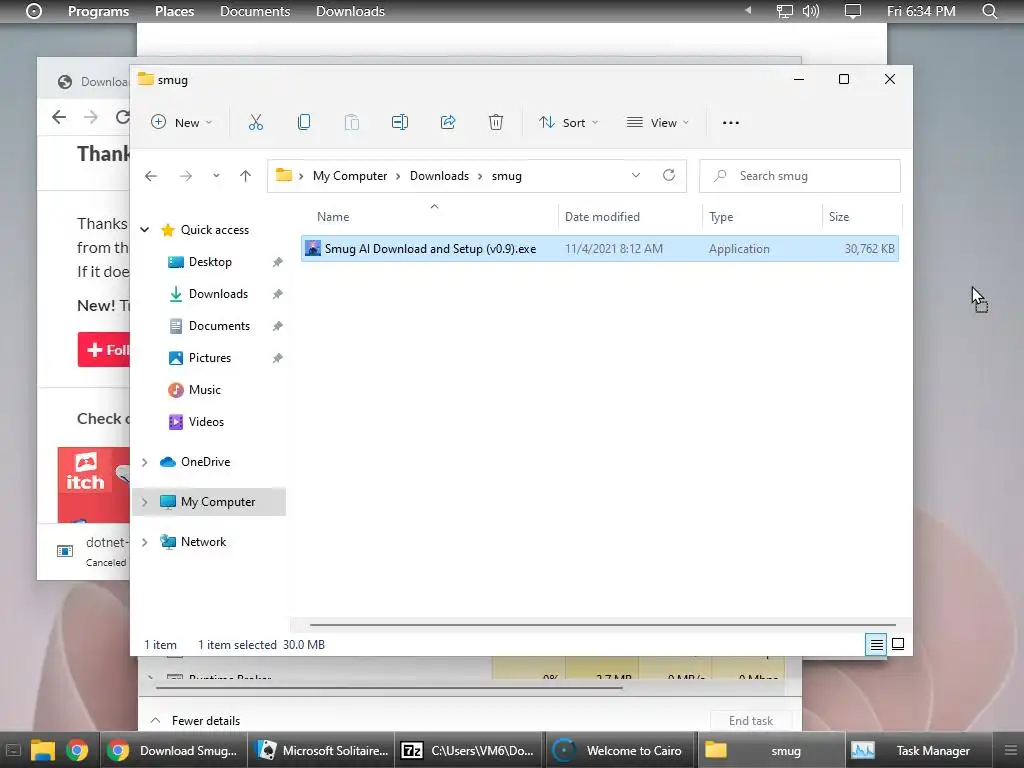Click the Rename icon in toolbar
This screenshot has height=768, width=1024.
click(x=400, y=122)
